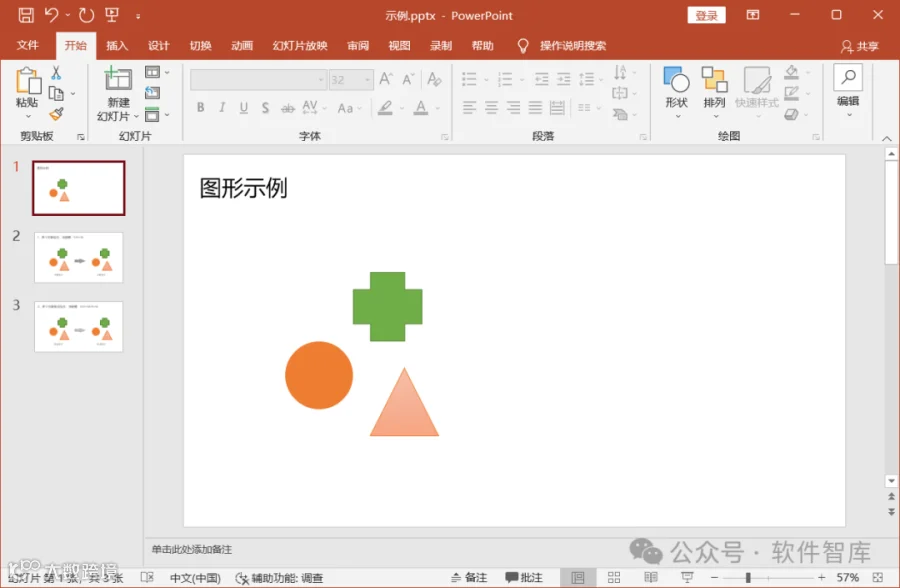Click the Sign in button
This screenshot has width=900, height=588.
pos(707,16)
